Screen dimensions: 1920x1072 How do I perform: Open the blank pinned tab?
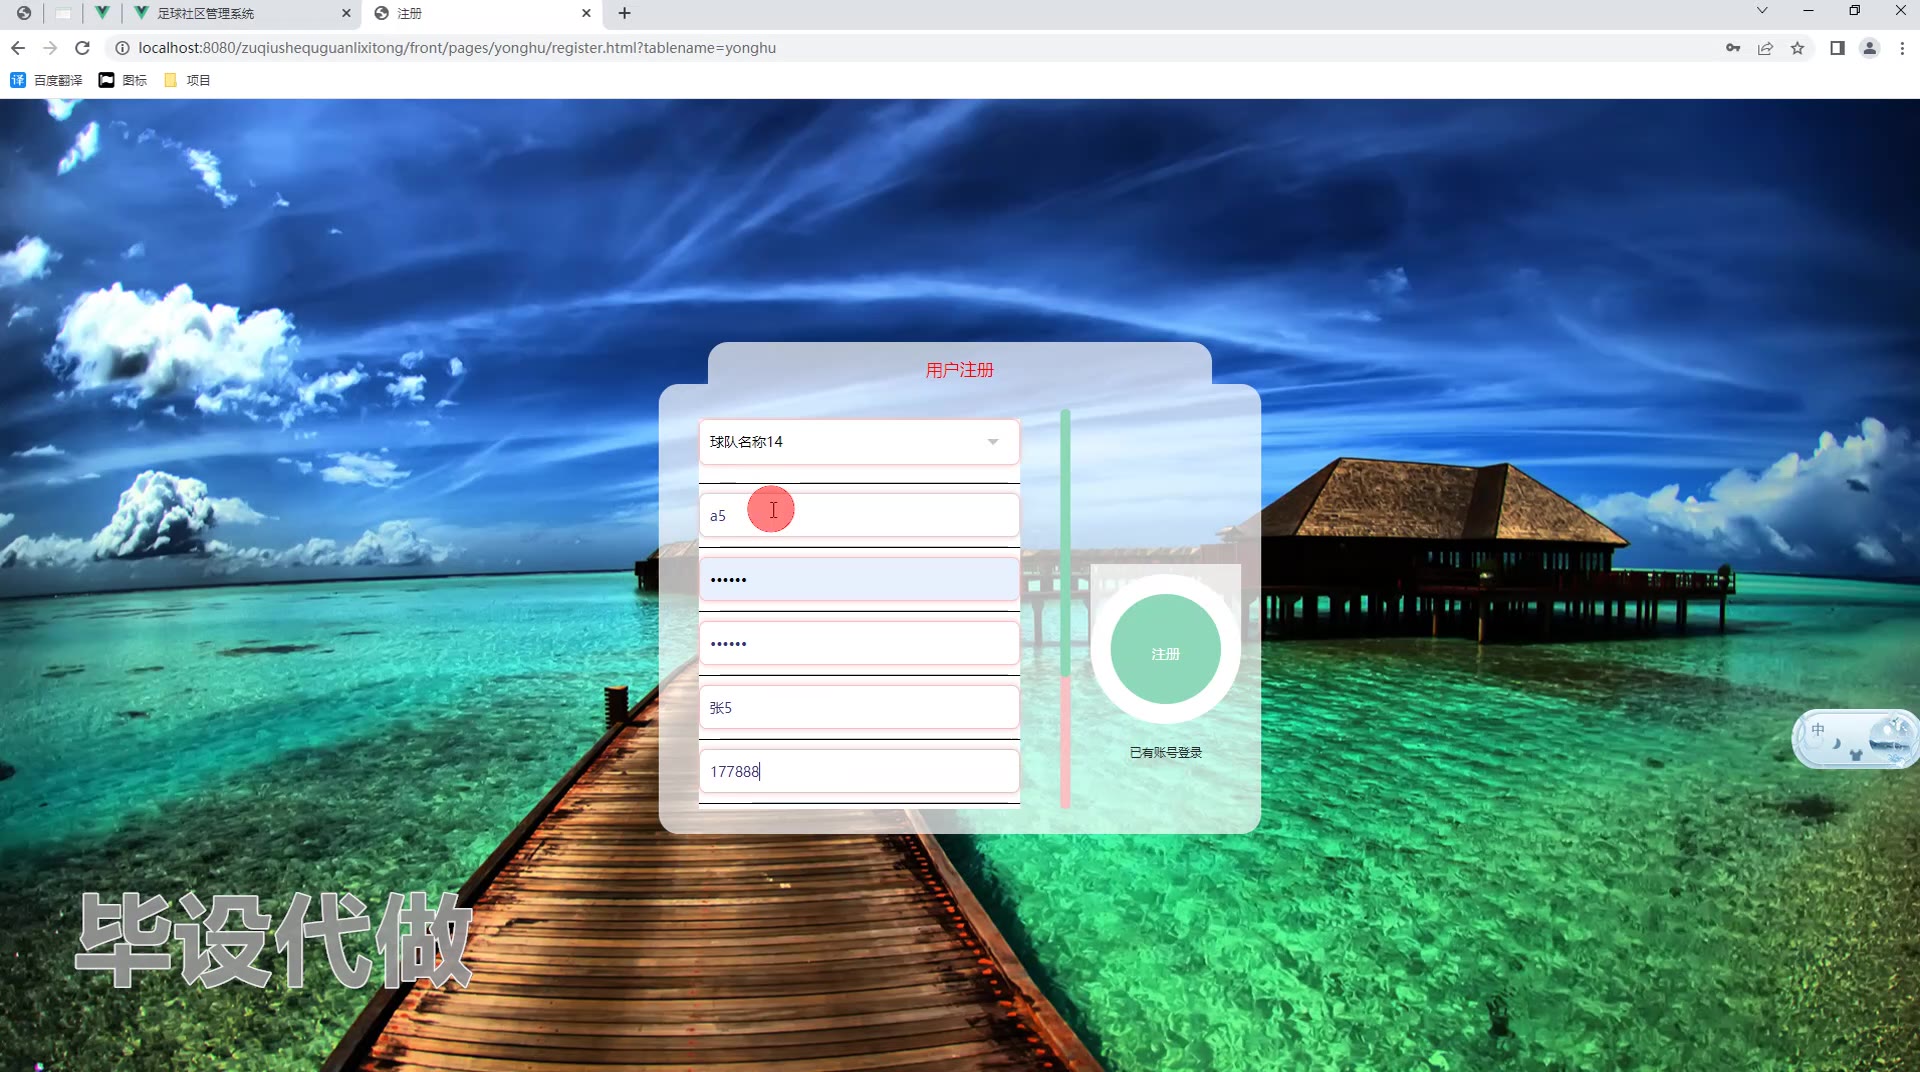63,13
